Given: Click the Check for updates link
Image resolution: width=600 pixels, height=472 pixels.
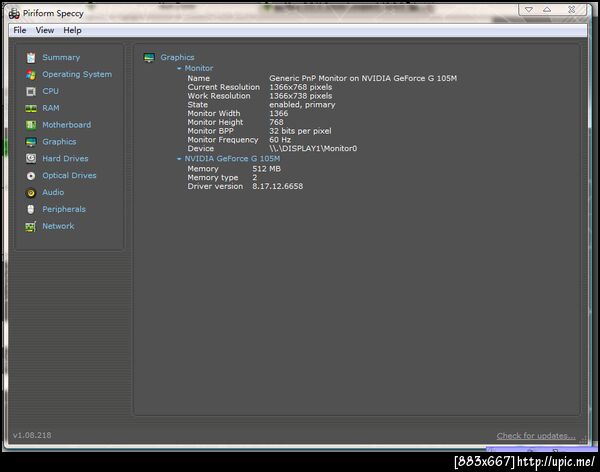Looking at the screenshot, I should click(536, 436).
